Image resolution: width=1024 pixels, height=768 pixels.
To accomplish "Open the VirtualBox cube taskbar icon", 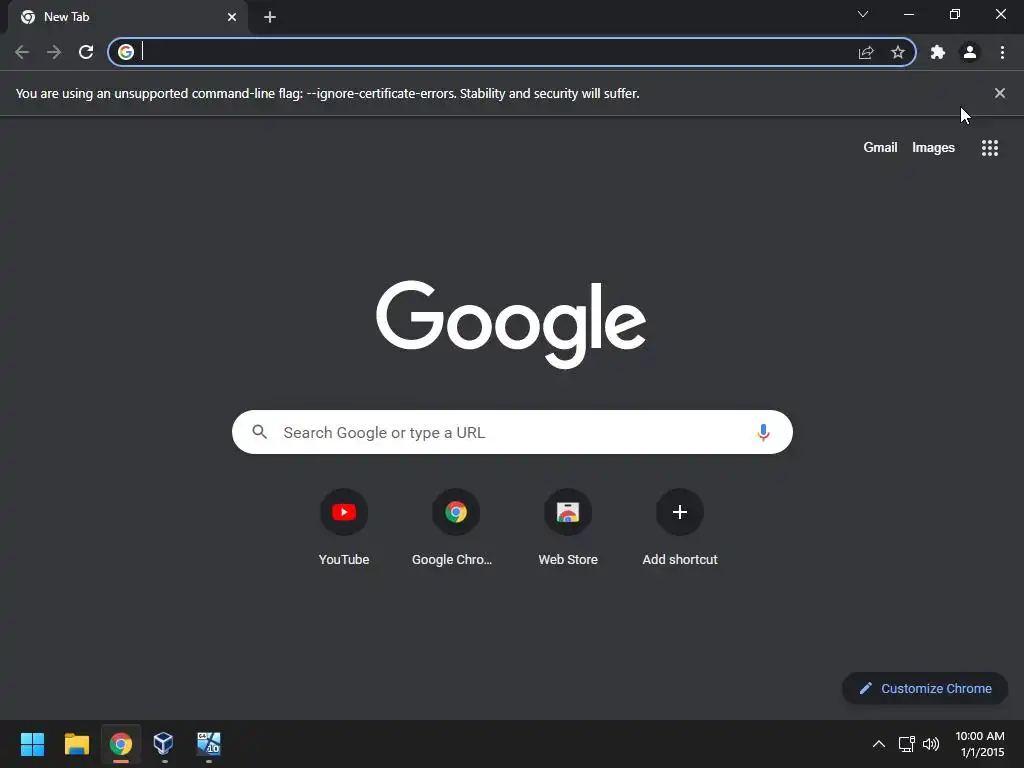I will (163, 744).
